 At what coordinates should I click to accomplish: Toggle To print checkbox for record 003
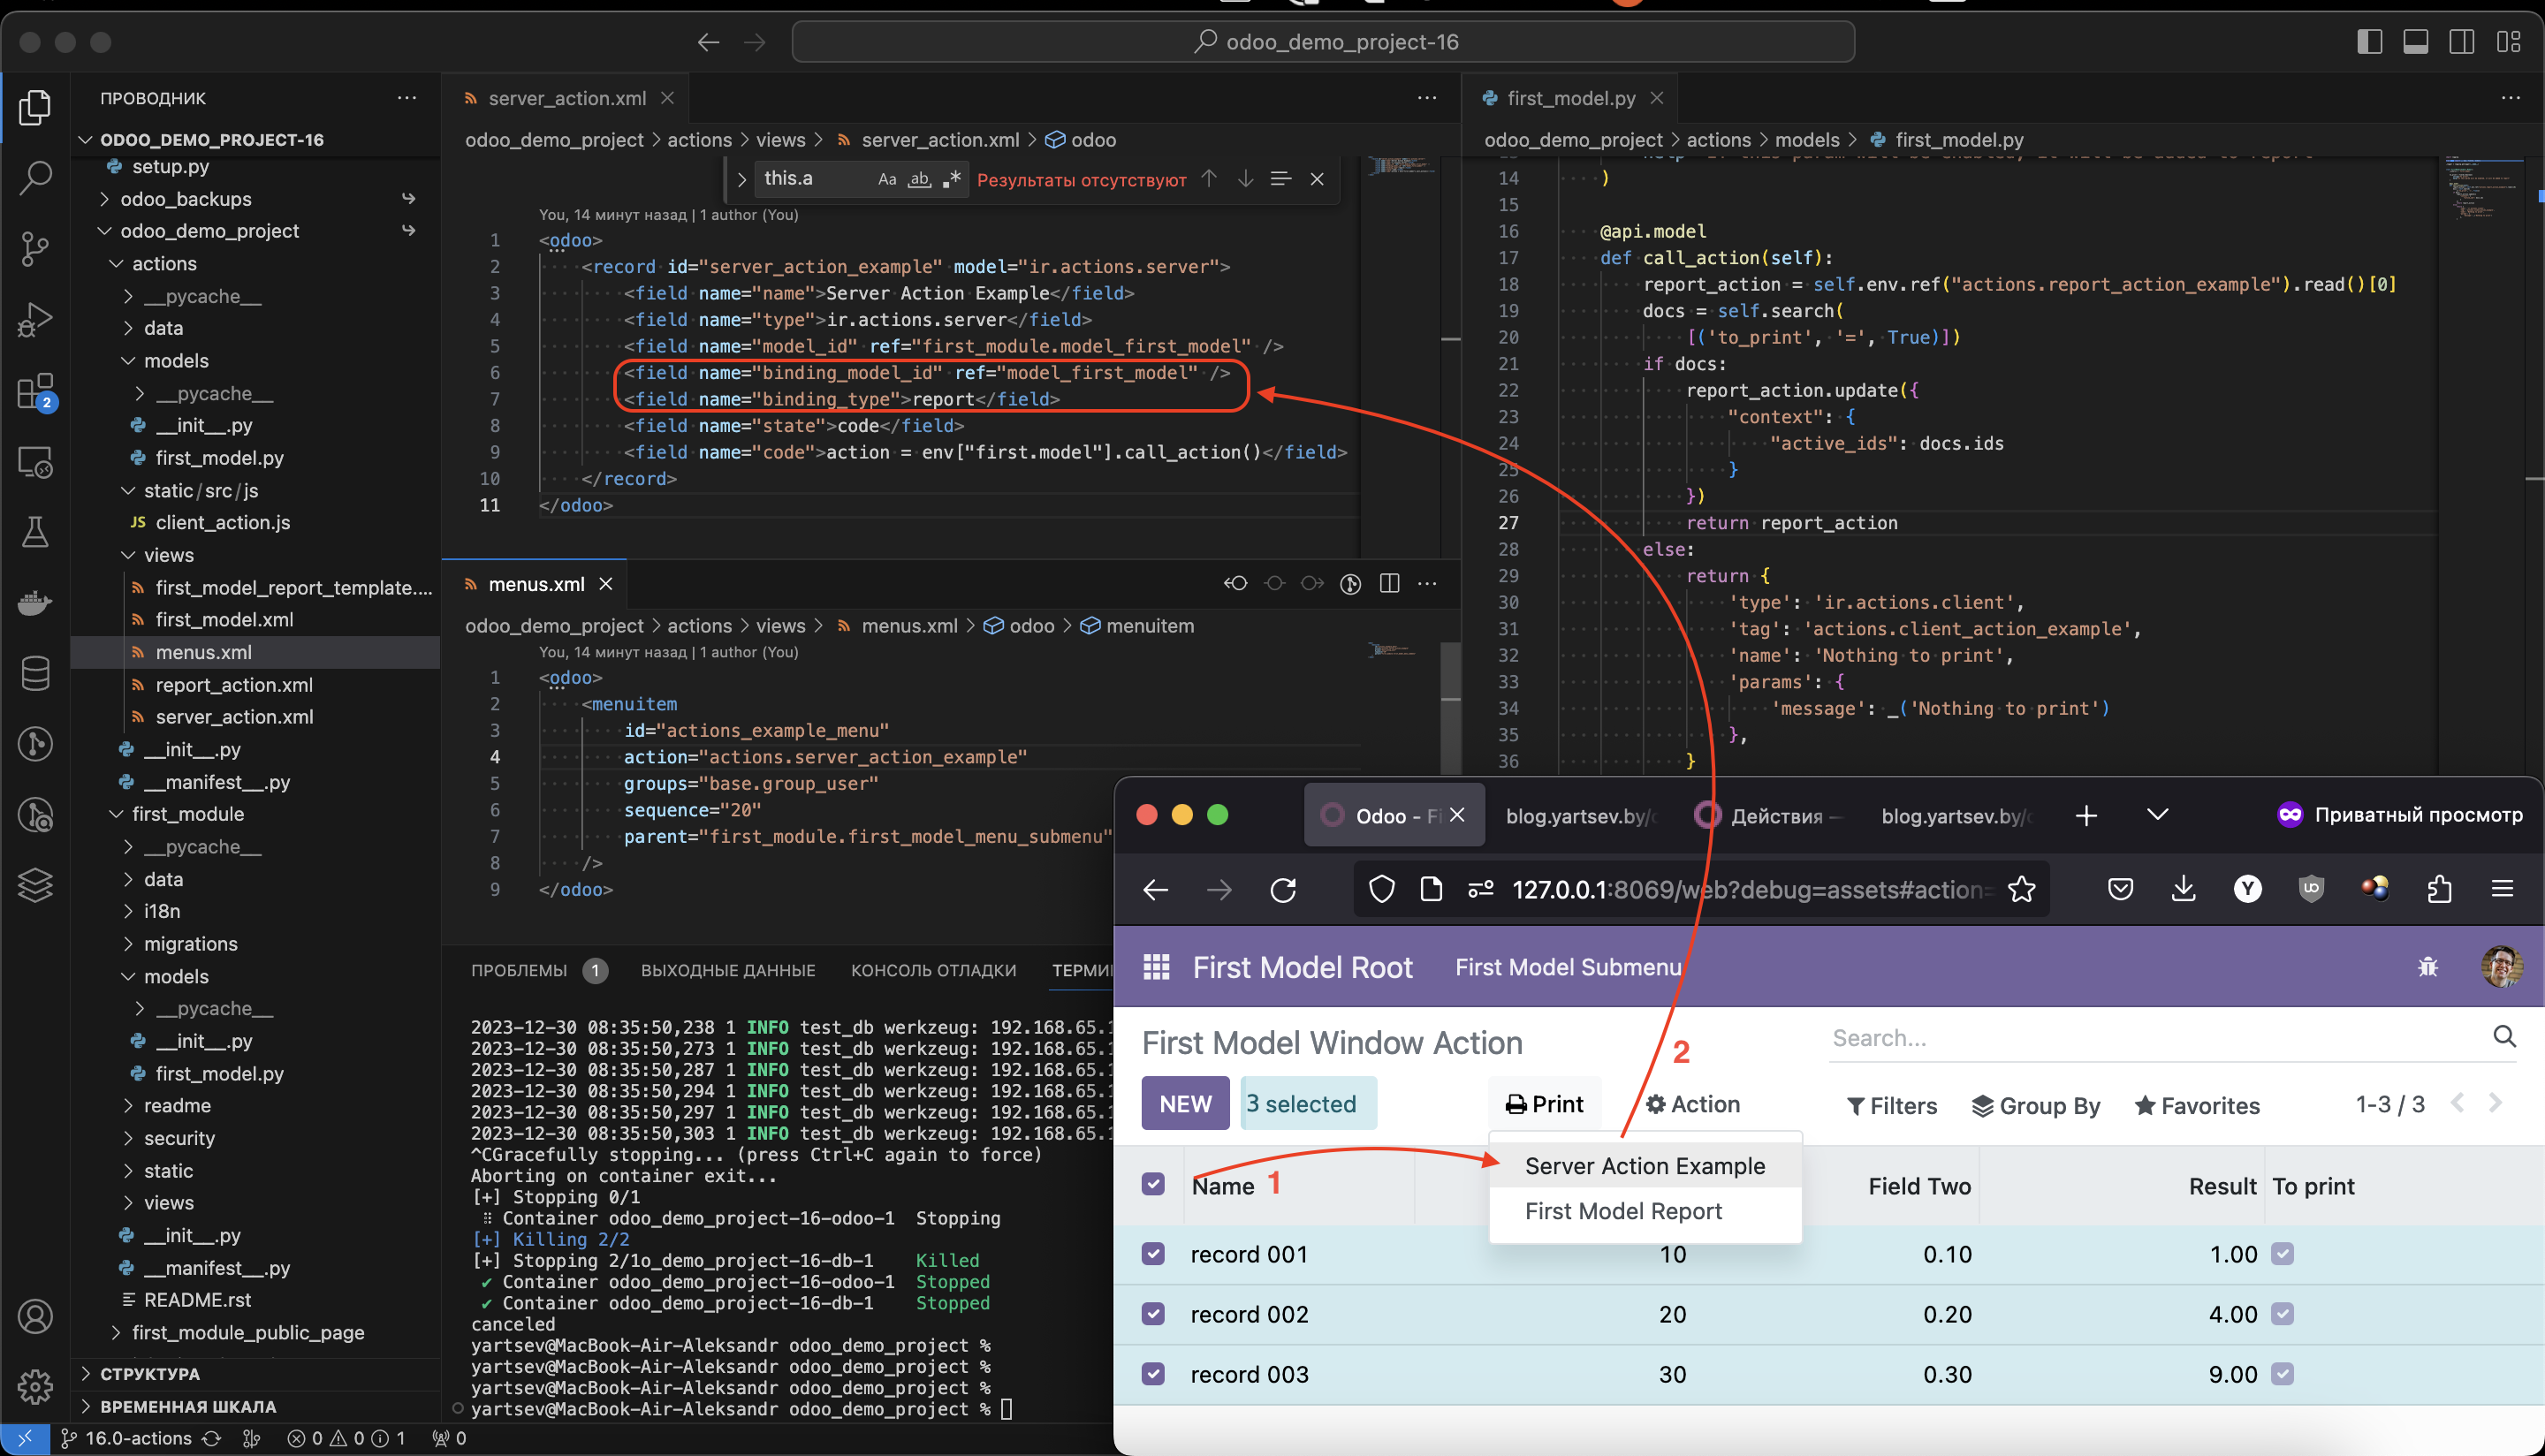pyautogui.click(x=2282, y=1373)
